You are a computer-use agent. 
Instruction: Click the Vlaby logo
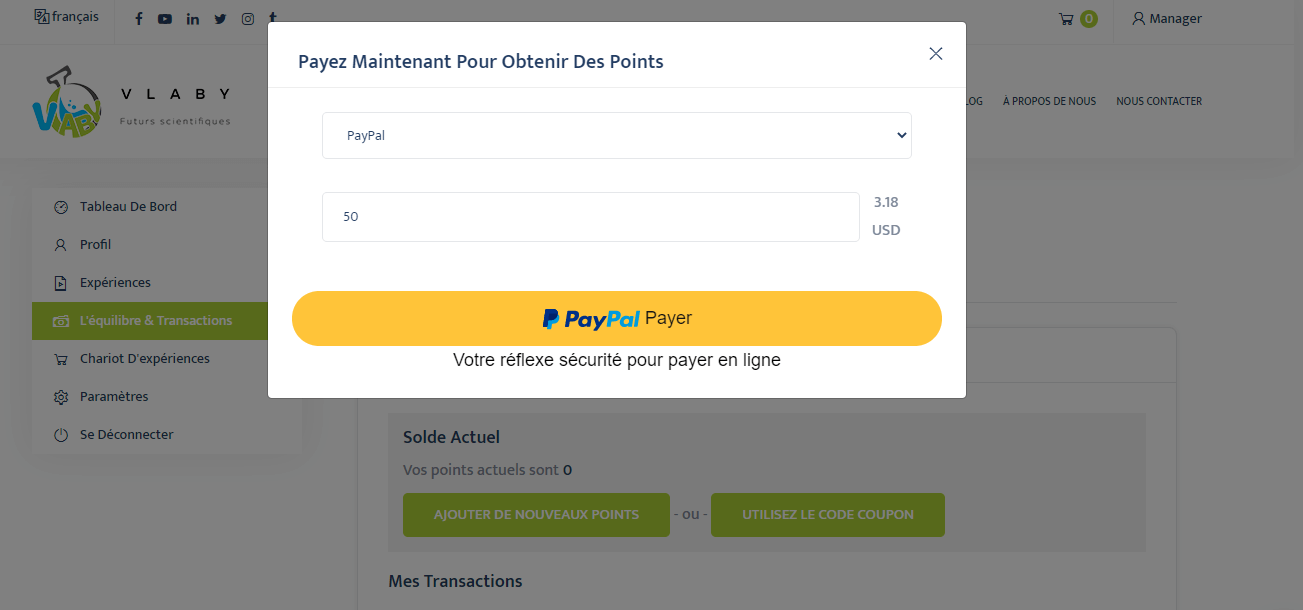click(130, 100)
